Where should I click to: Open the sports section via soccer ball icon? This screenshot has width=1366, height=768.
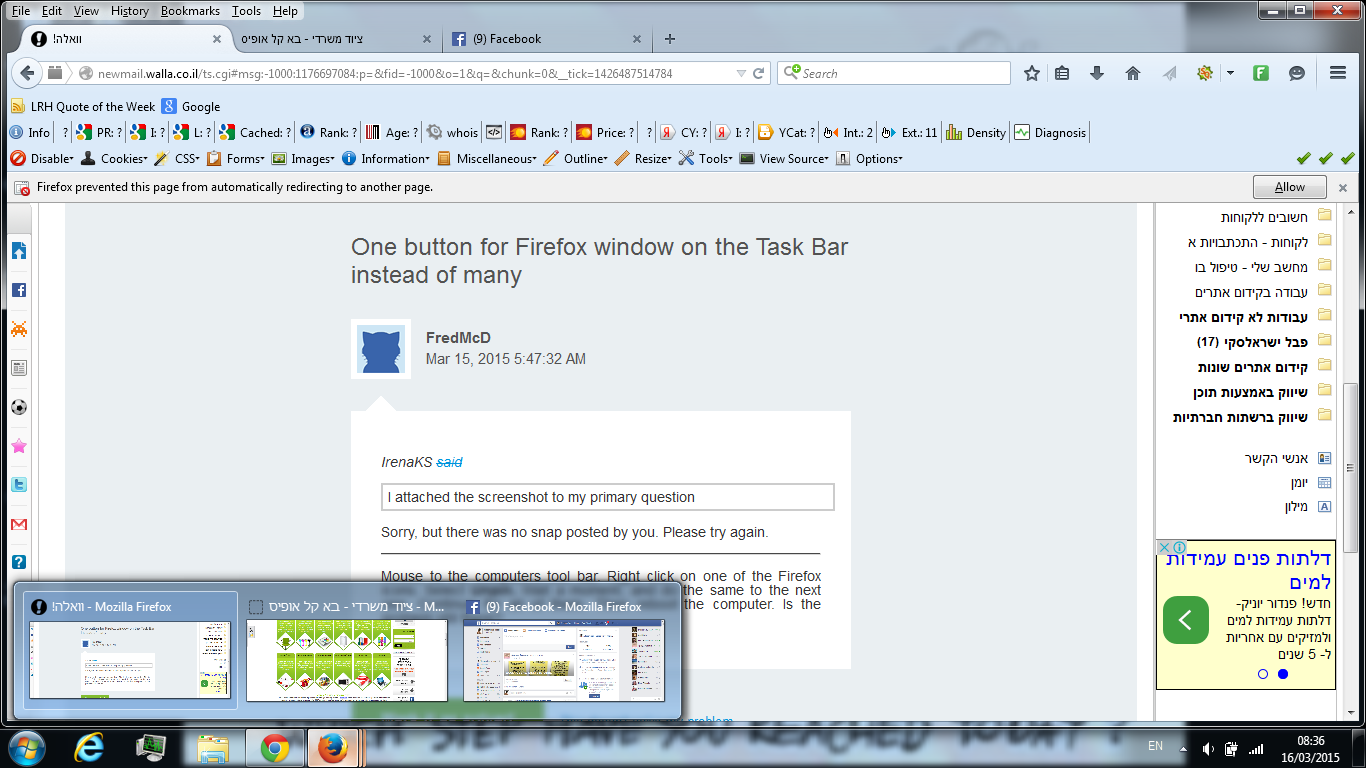coord(18,407)
